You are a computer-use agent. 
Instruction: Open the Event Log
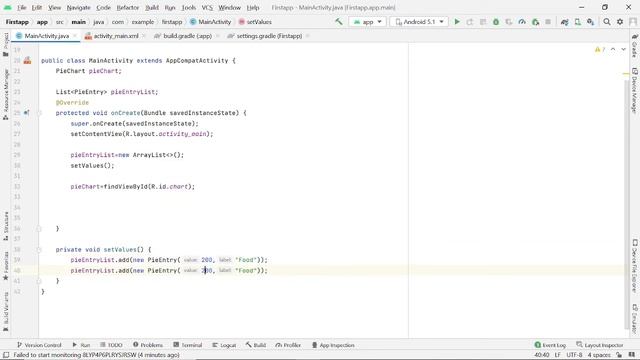coord(550,345)
